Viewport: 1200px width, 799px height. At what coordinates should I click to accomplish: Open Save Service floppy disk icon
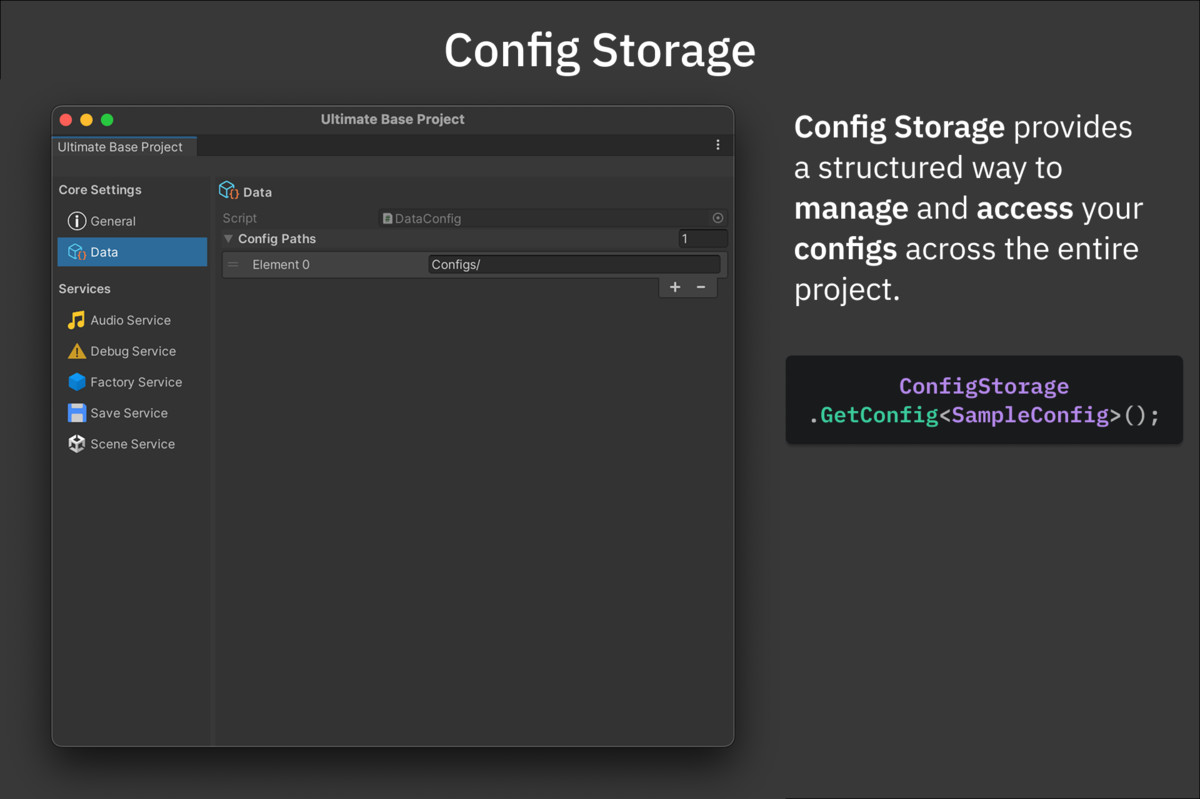76,413
